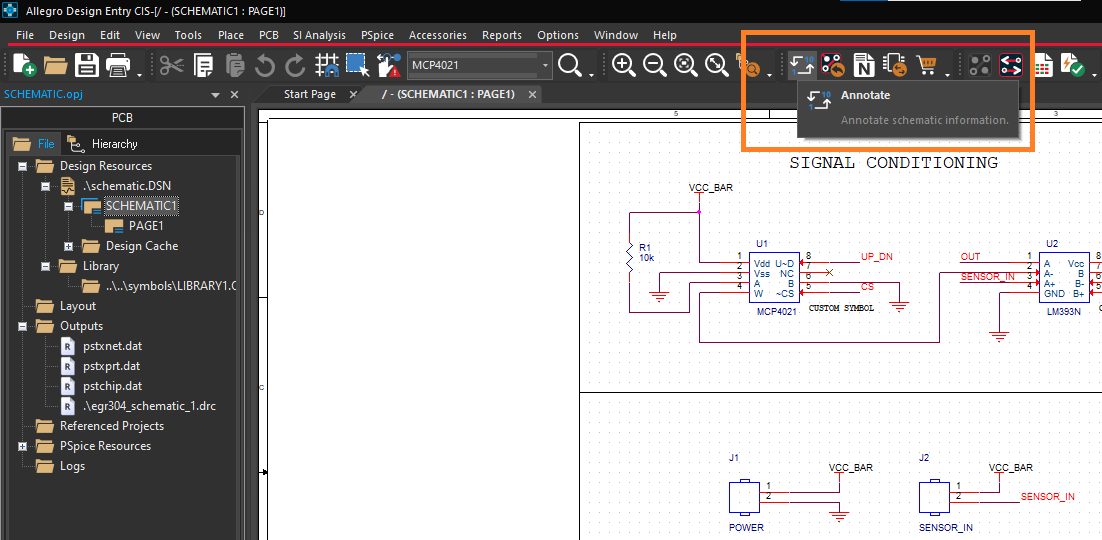Click the Design Rules Check icon

(x=1073, y=65)
